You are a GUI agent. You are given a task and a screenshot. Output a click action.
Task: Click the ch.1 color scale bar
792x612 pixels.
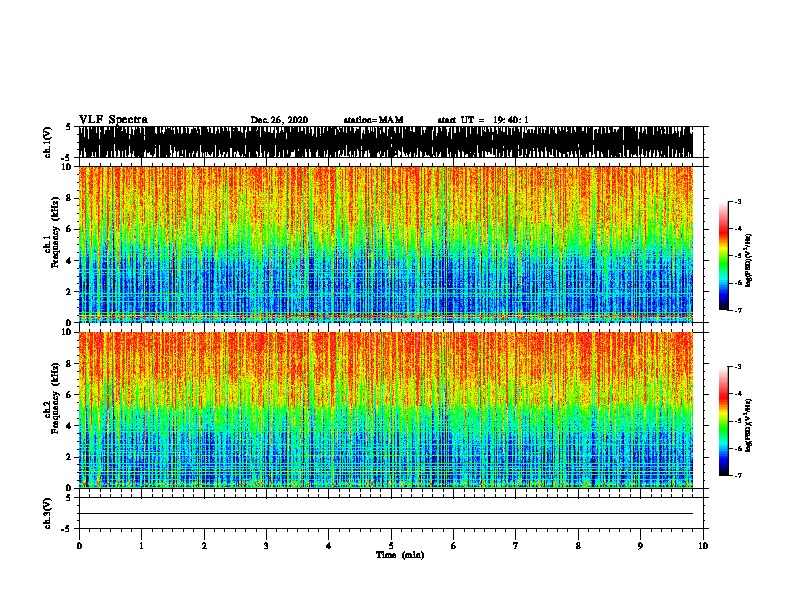click(x=724, y=256)
